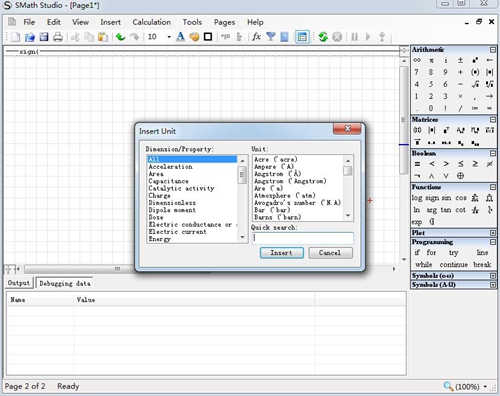The image size is (500, 396).
Task: Open the File menu
Action: point(29,22)
